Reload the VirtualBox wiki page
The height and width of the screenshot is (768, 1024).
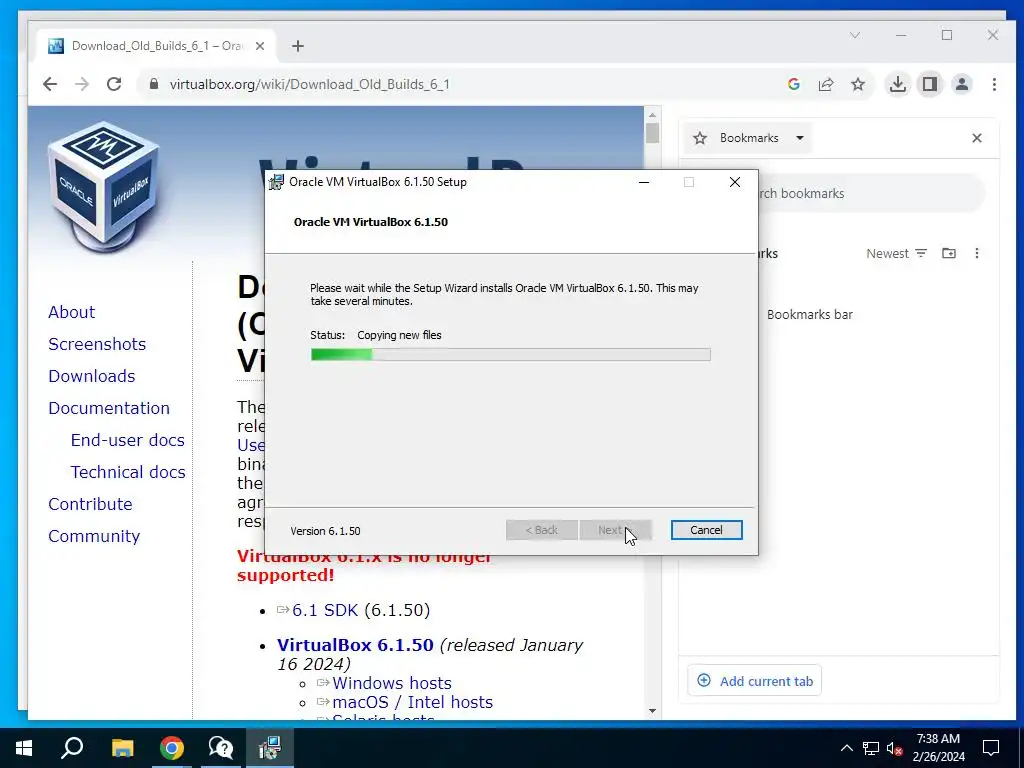point(114,84)
